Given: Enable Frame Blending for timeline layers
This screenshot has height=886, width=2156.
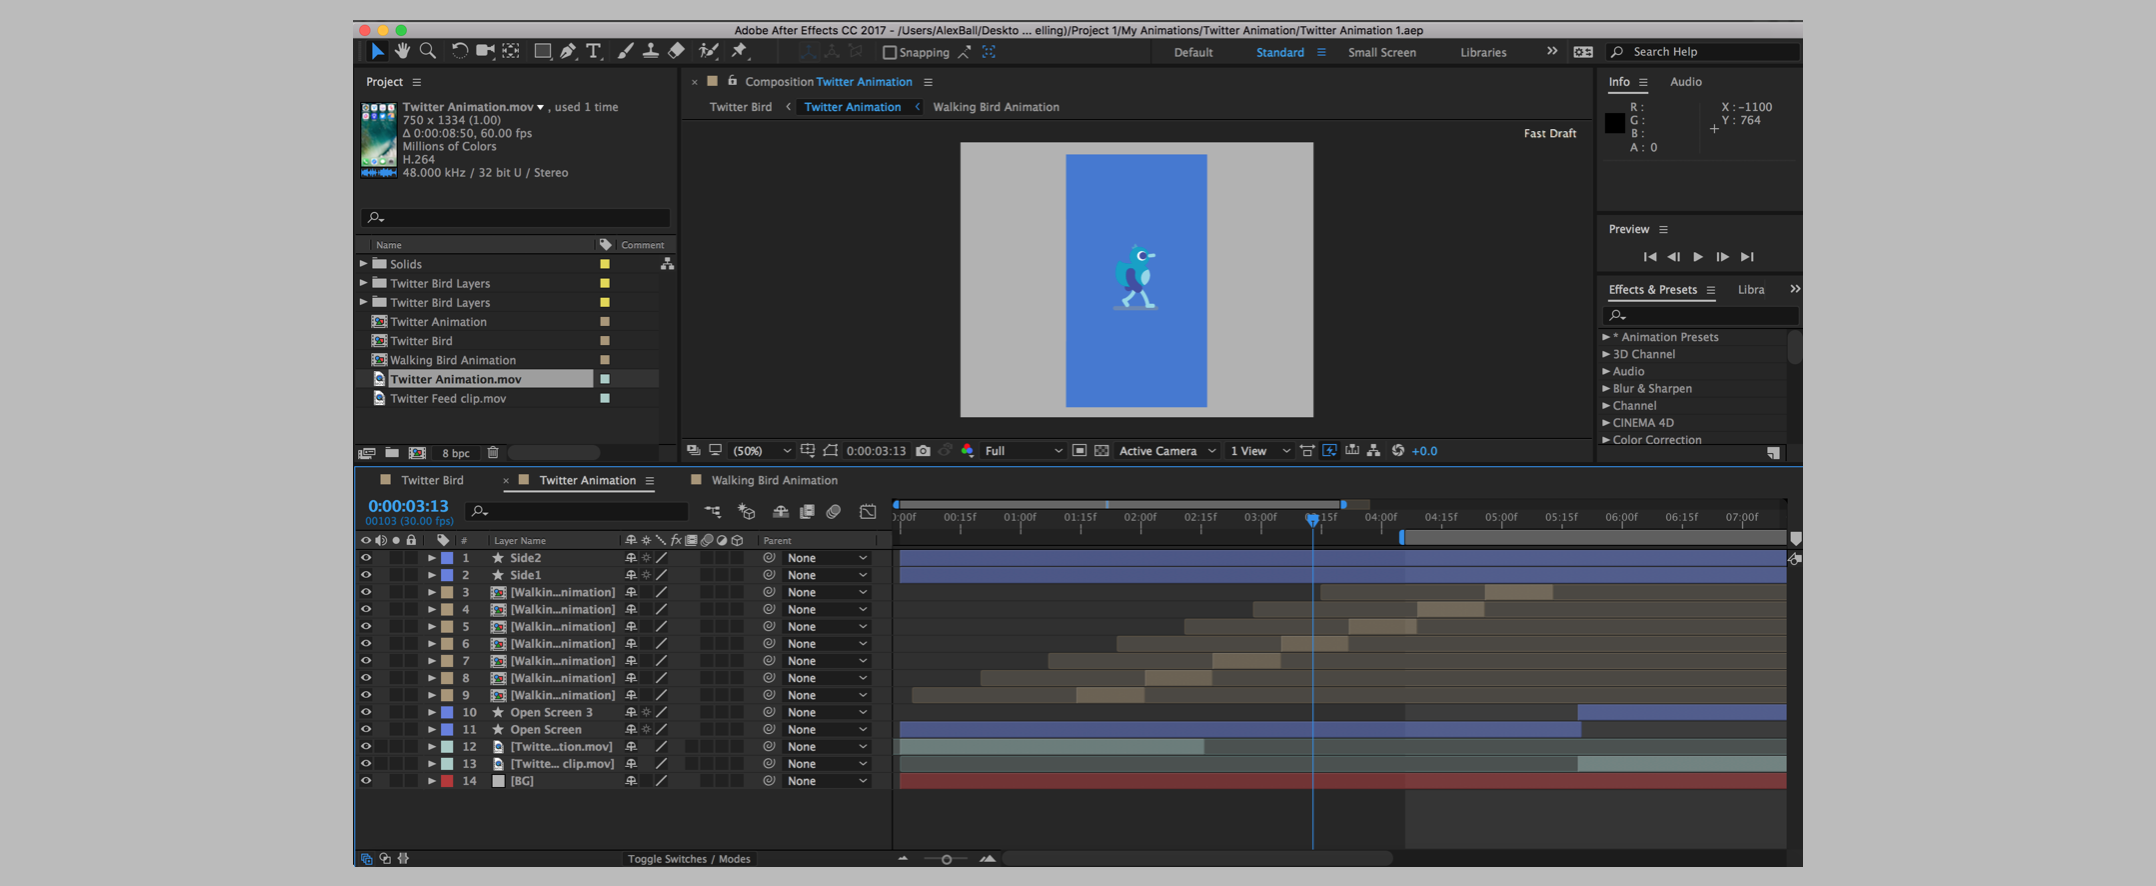Looking at the screenshot, I should pos(807,512).
